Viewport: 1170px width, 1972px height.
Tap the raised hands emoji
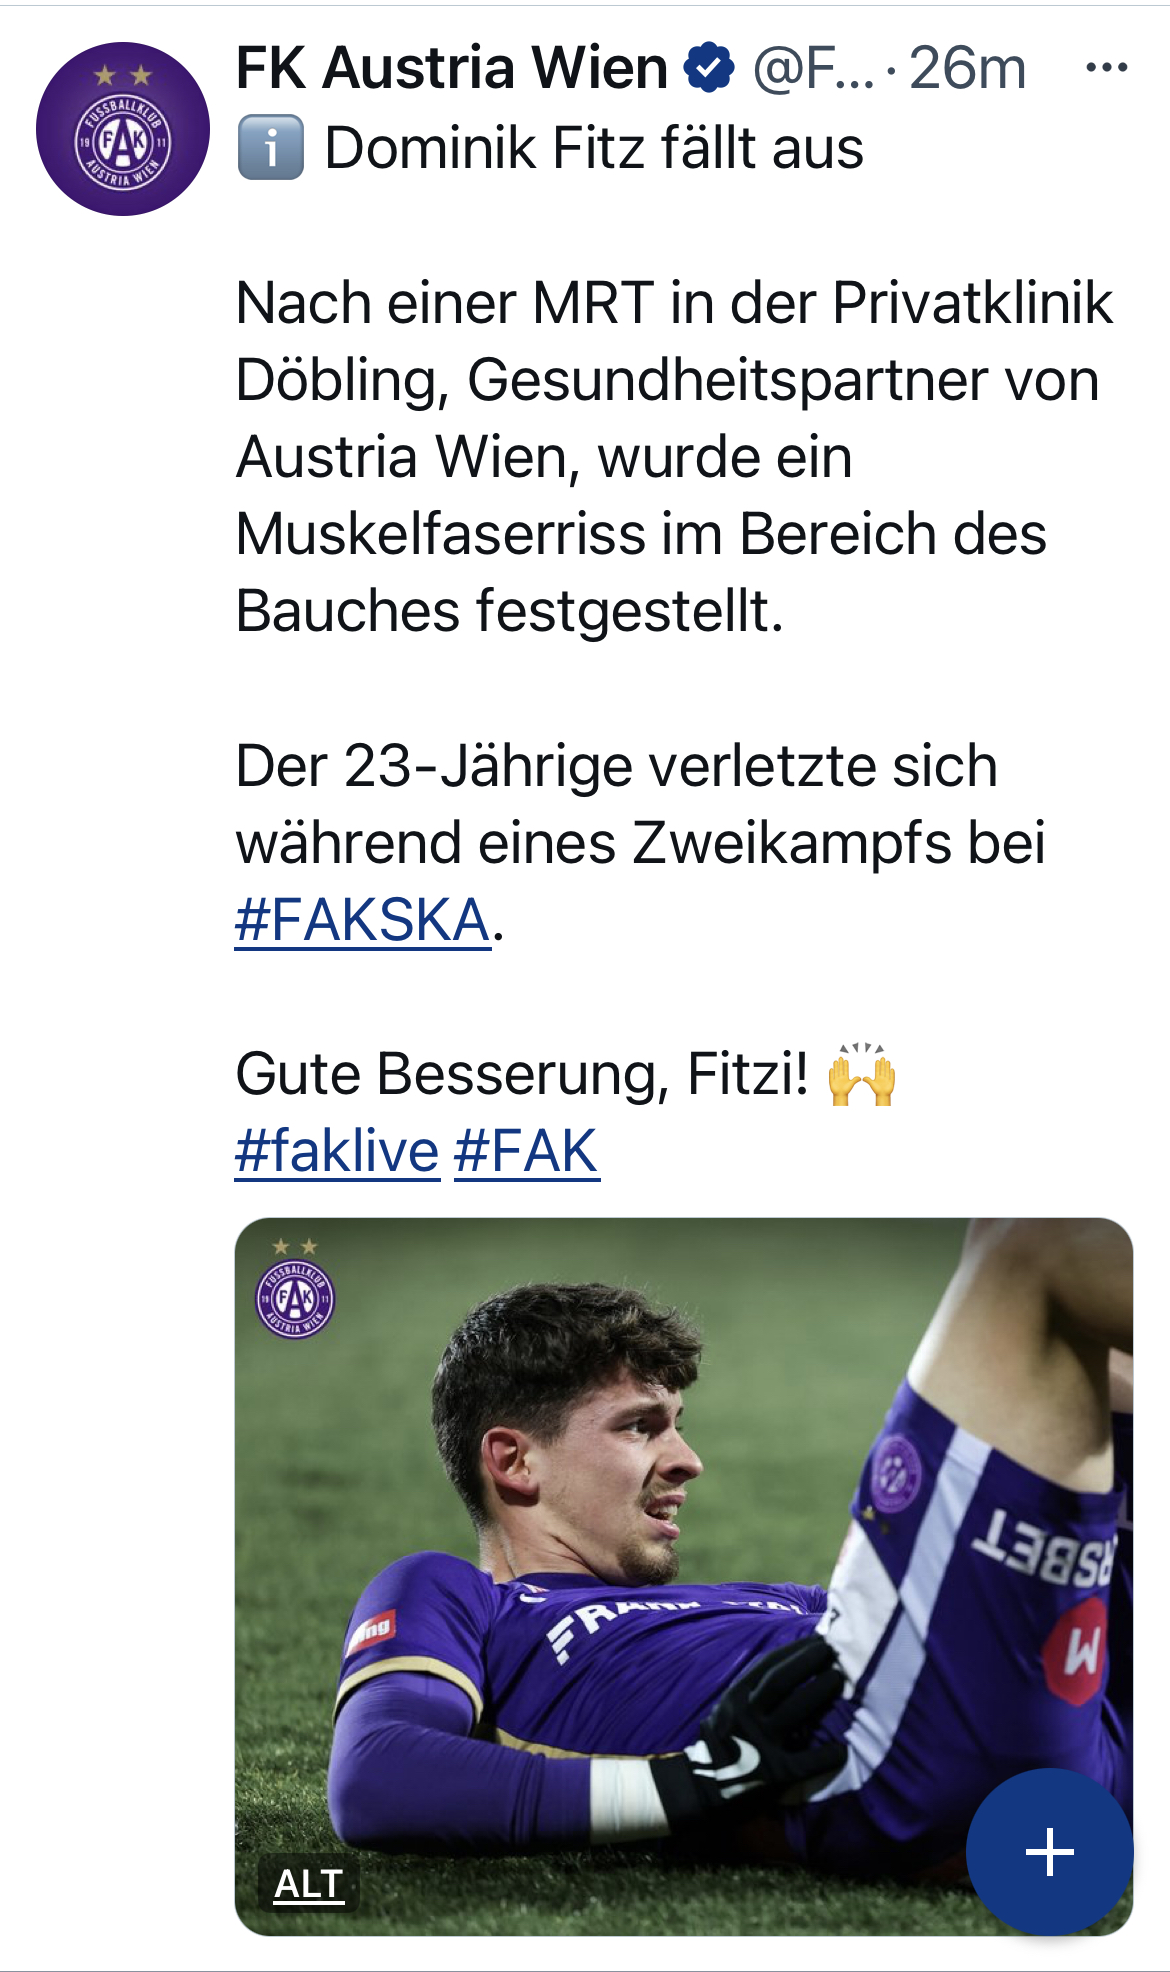(x=861, y=1076)
